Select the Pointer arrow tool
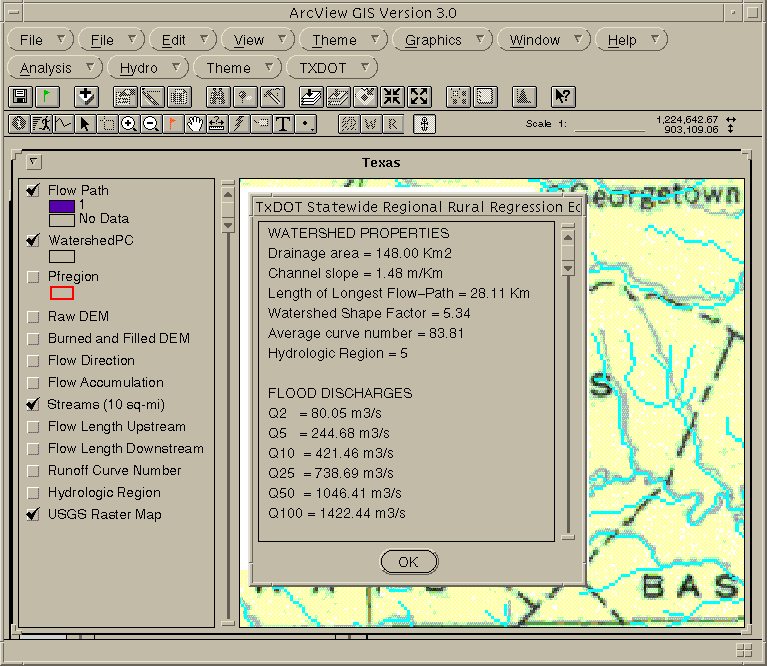 pyautogui.click(x=85, y=124)
